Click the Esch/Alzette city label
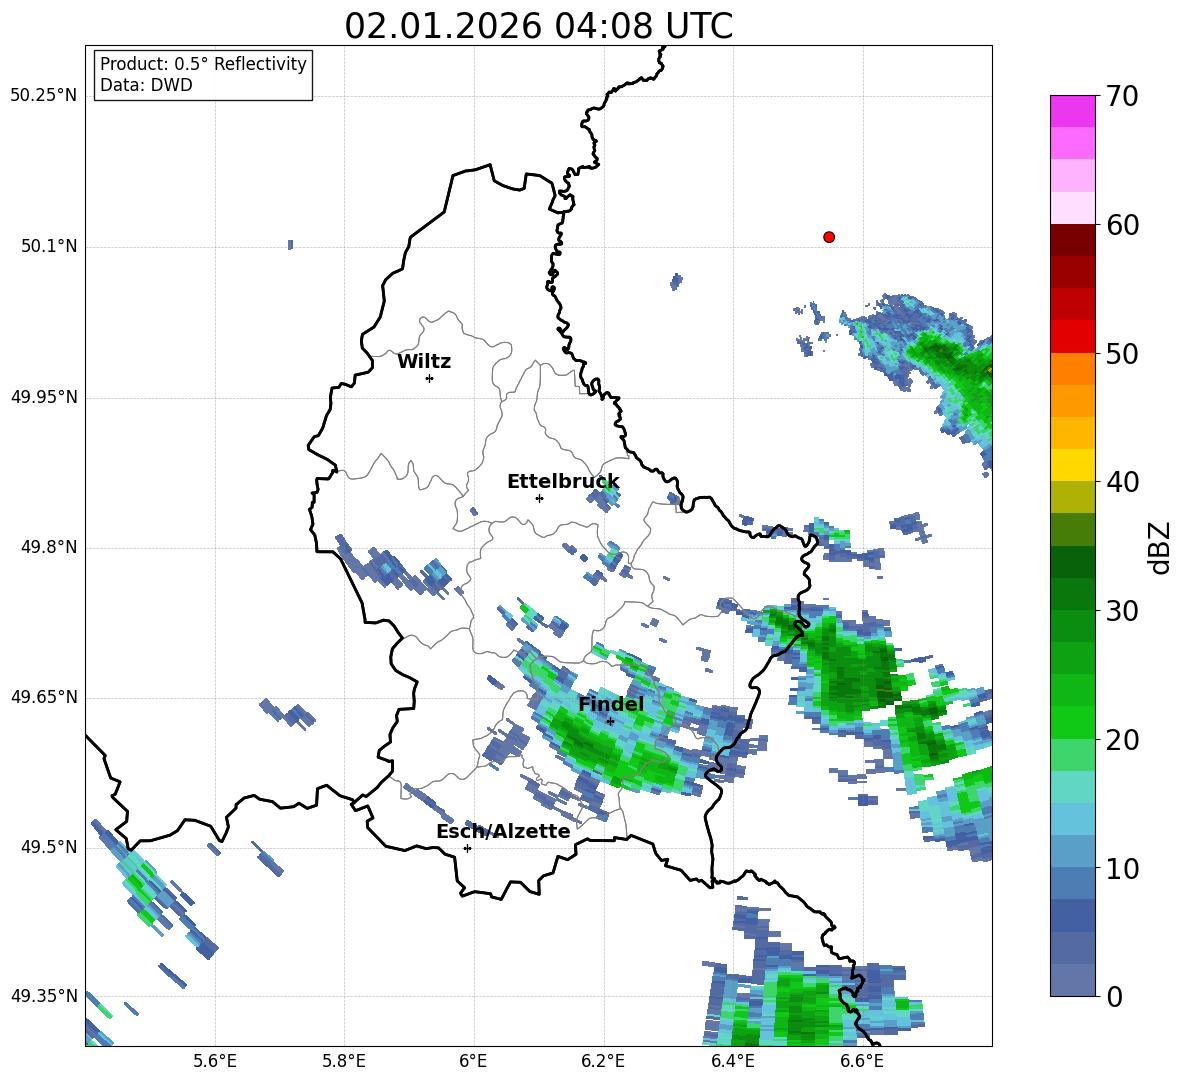Viewport: 1184px width, 1081px height. click(x=503, y=832)
